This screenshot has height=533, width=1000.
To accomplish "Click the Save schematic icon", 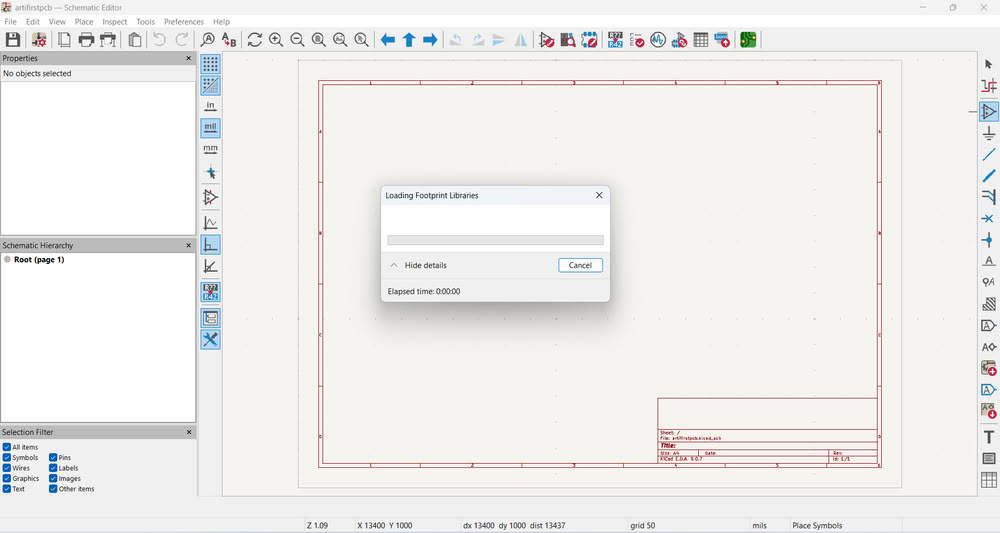I will click(x=13, y=40).
